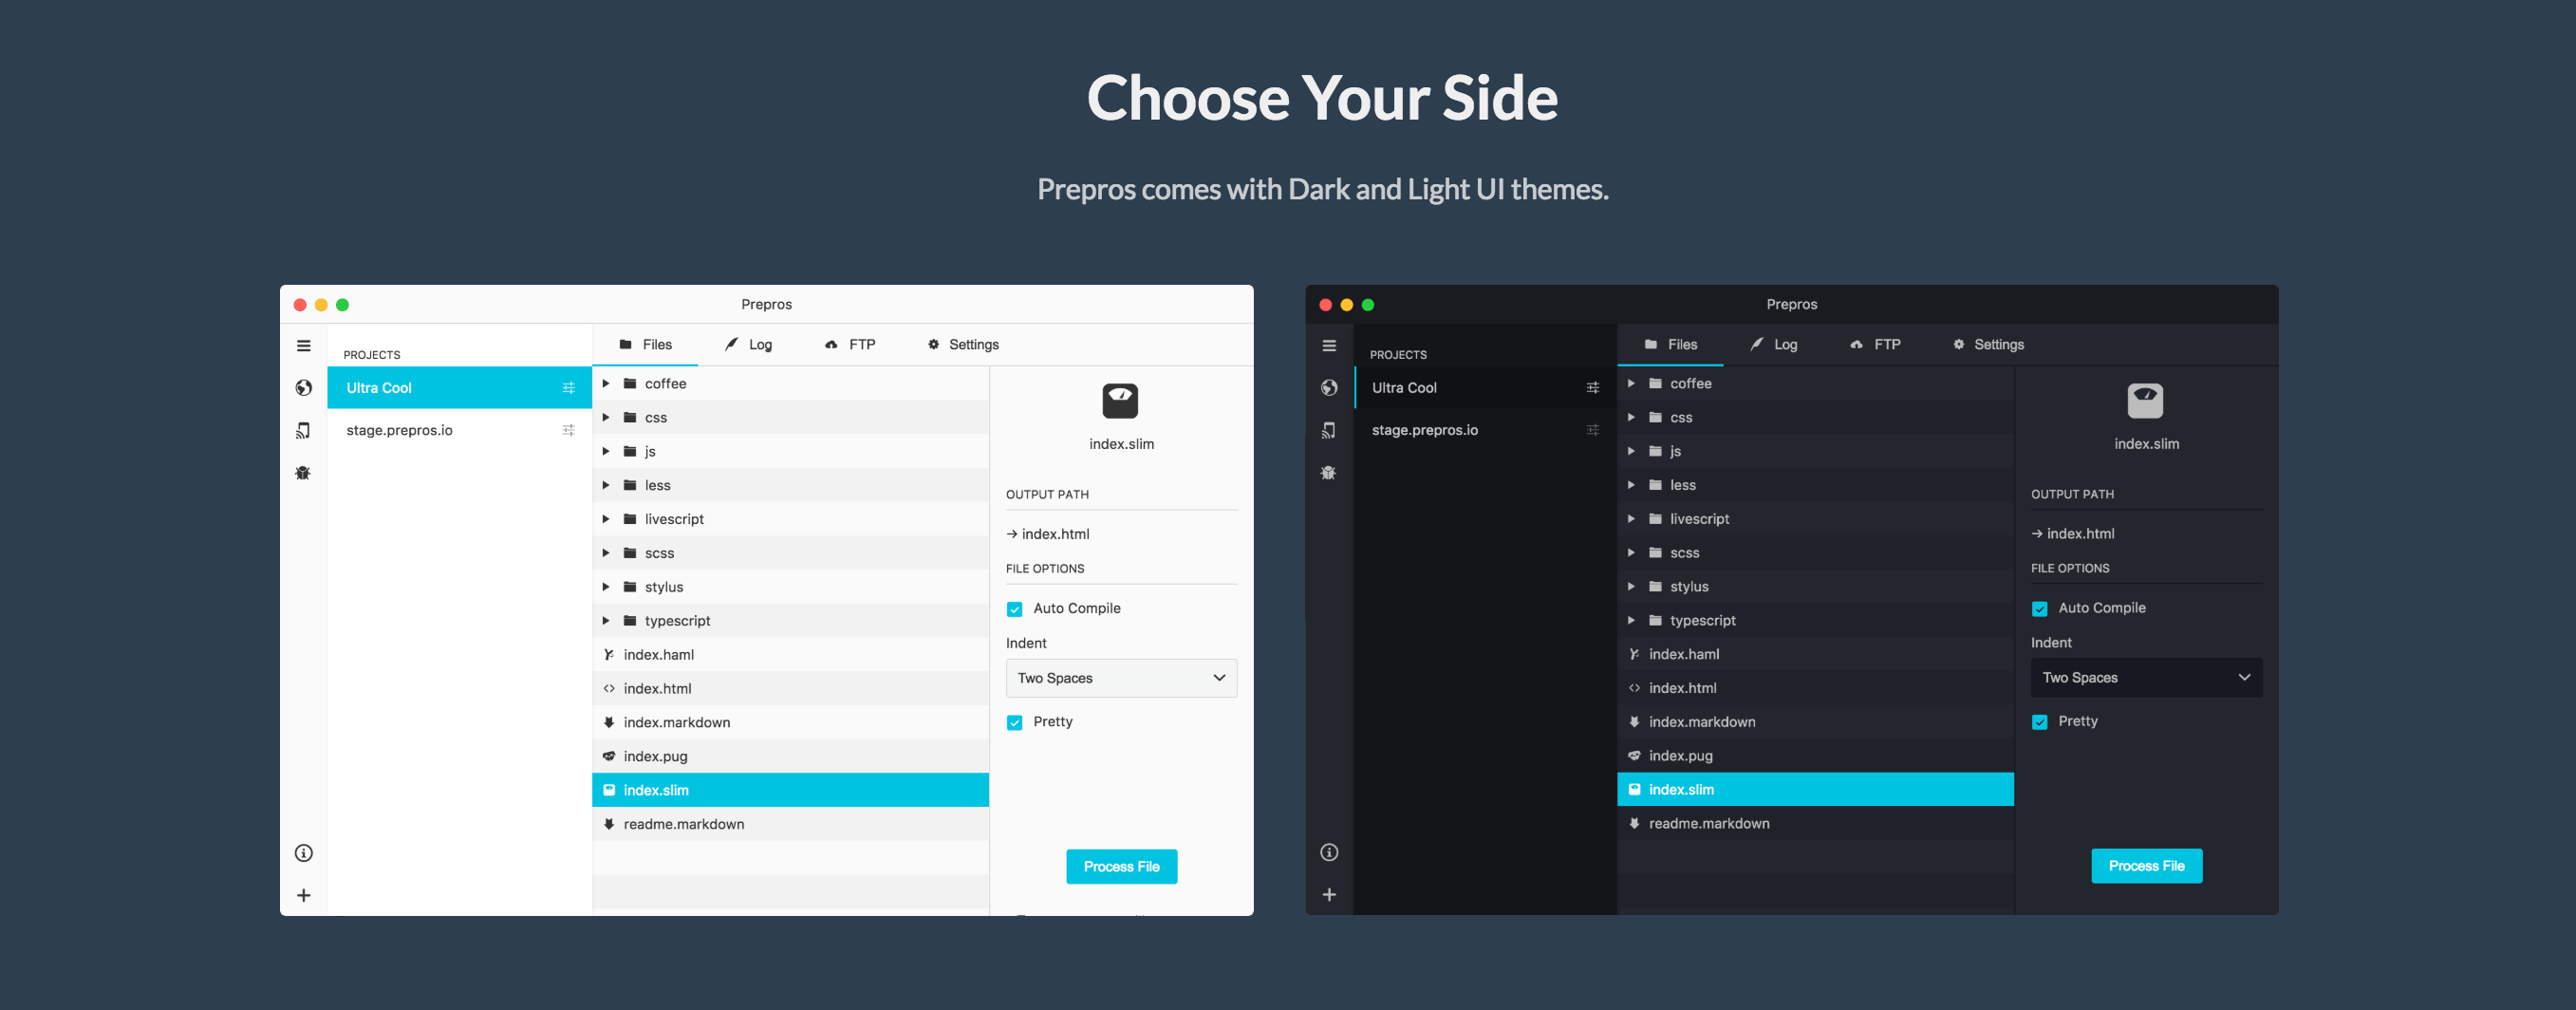
Task: Click index.html output path in light window
Action: click(x=1048, y=534)
